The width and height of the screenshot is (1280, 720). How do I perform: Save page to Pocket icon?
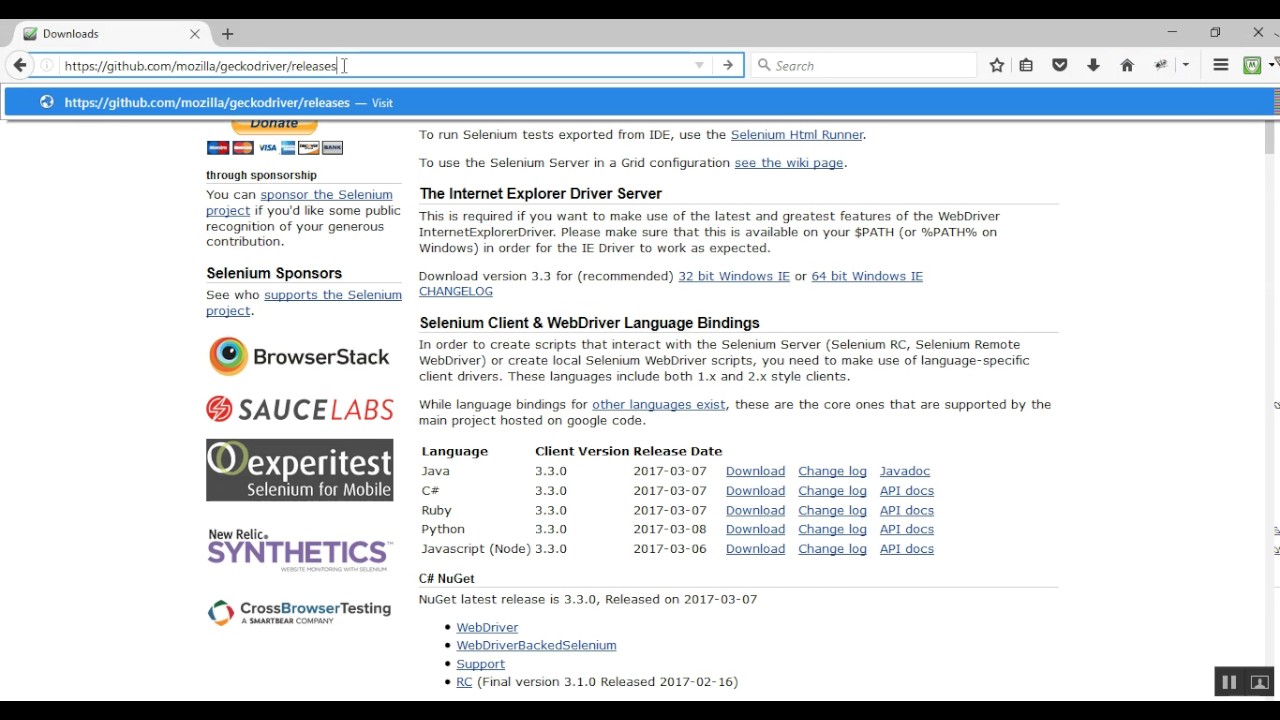click(1060, 65)
